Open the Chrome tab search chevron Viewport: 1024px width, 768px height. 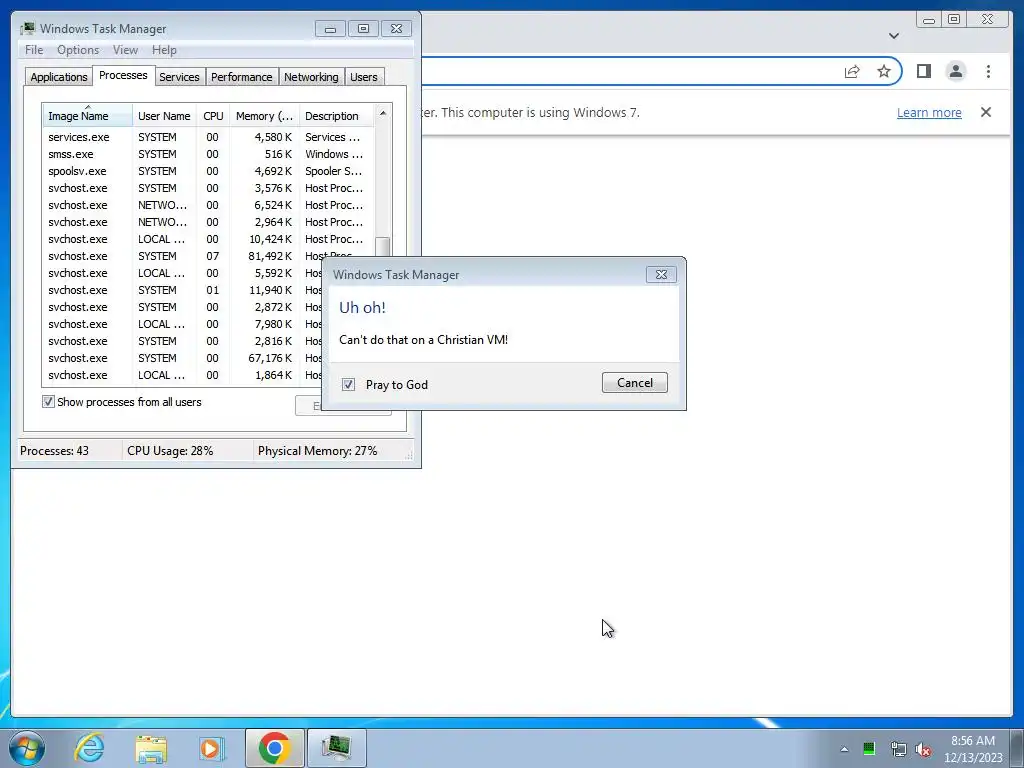coord(894,36)
